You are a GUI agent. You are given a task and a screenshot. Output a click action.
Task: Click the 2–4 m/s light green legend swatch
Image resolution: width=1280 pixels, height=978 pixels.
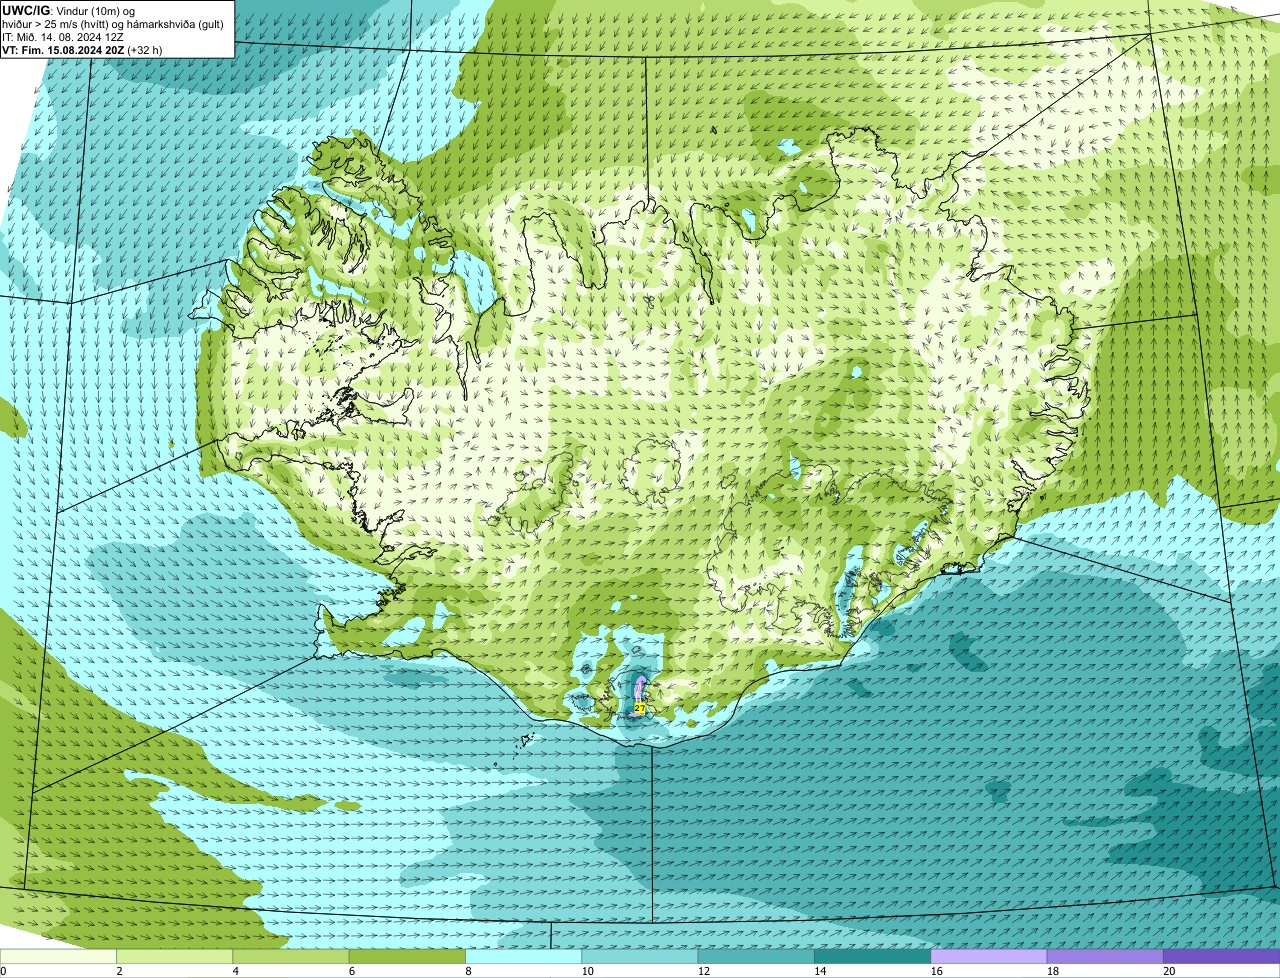click(175, 956)
